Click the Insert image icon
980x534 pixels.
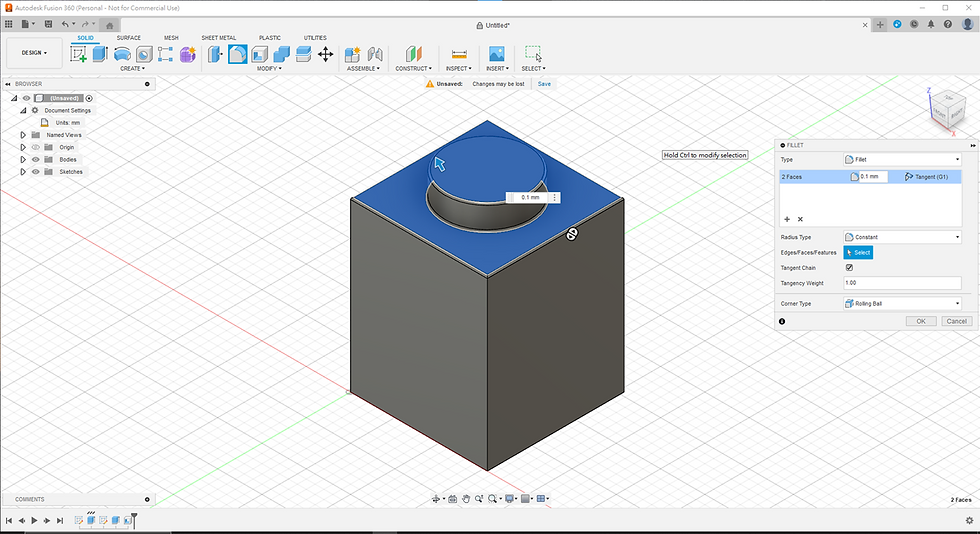coord(497,54)
